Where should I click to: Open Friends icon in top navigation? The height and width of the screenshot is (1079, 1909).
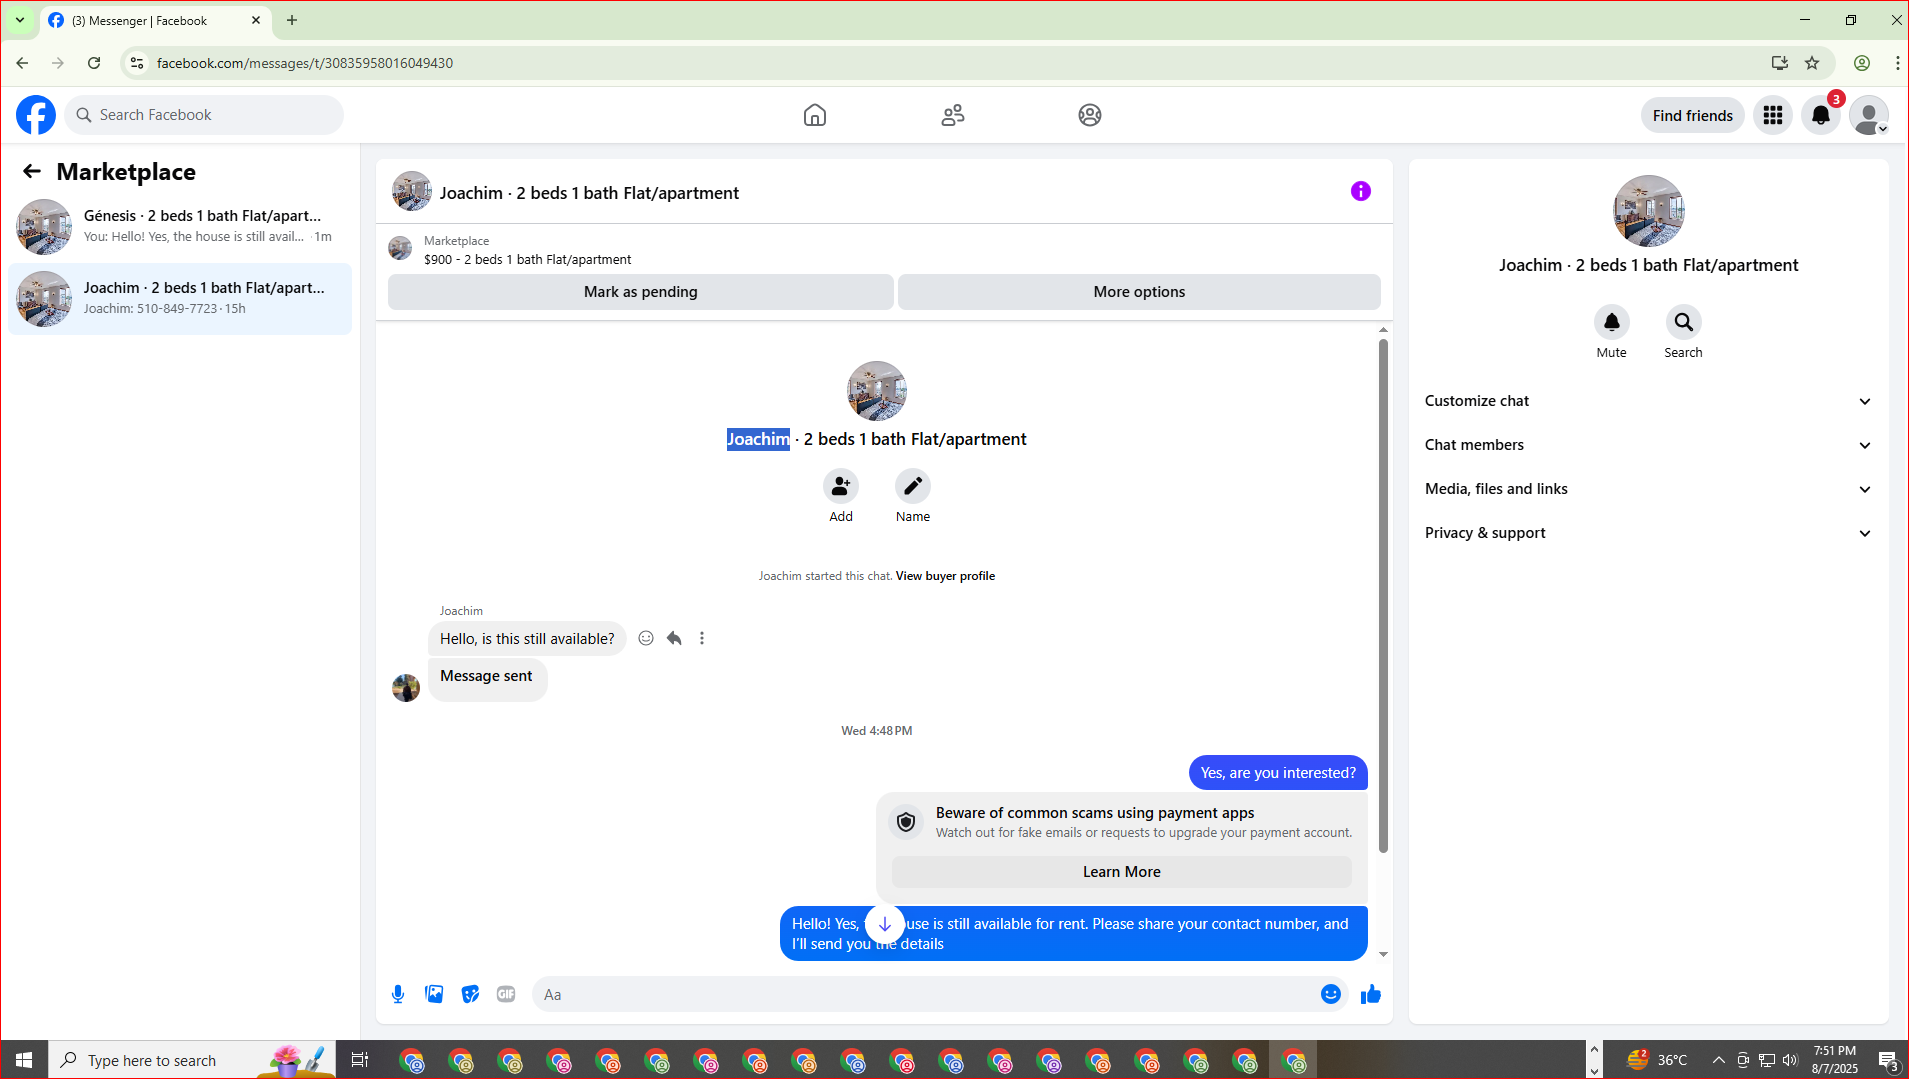point(953,115)
